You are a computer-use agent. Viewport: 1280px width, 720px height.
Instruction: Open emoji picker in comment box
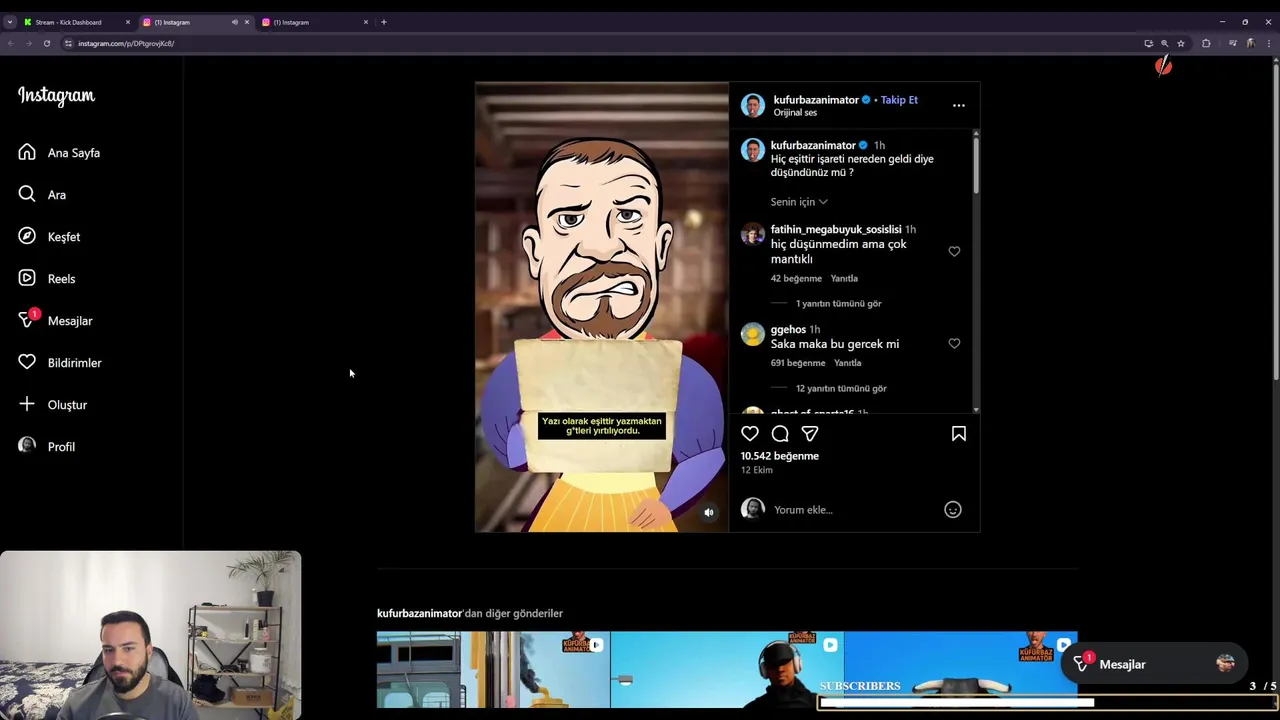click(953, 509)
